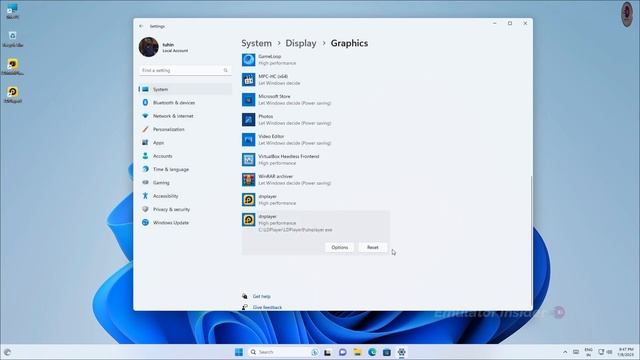
Task: Launch Microsoft Edge from the taskbar
Action: click(372, 352)
